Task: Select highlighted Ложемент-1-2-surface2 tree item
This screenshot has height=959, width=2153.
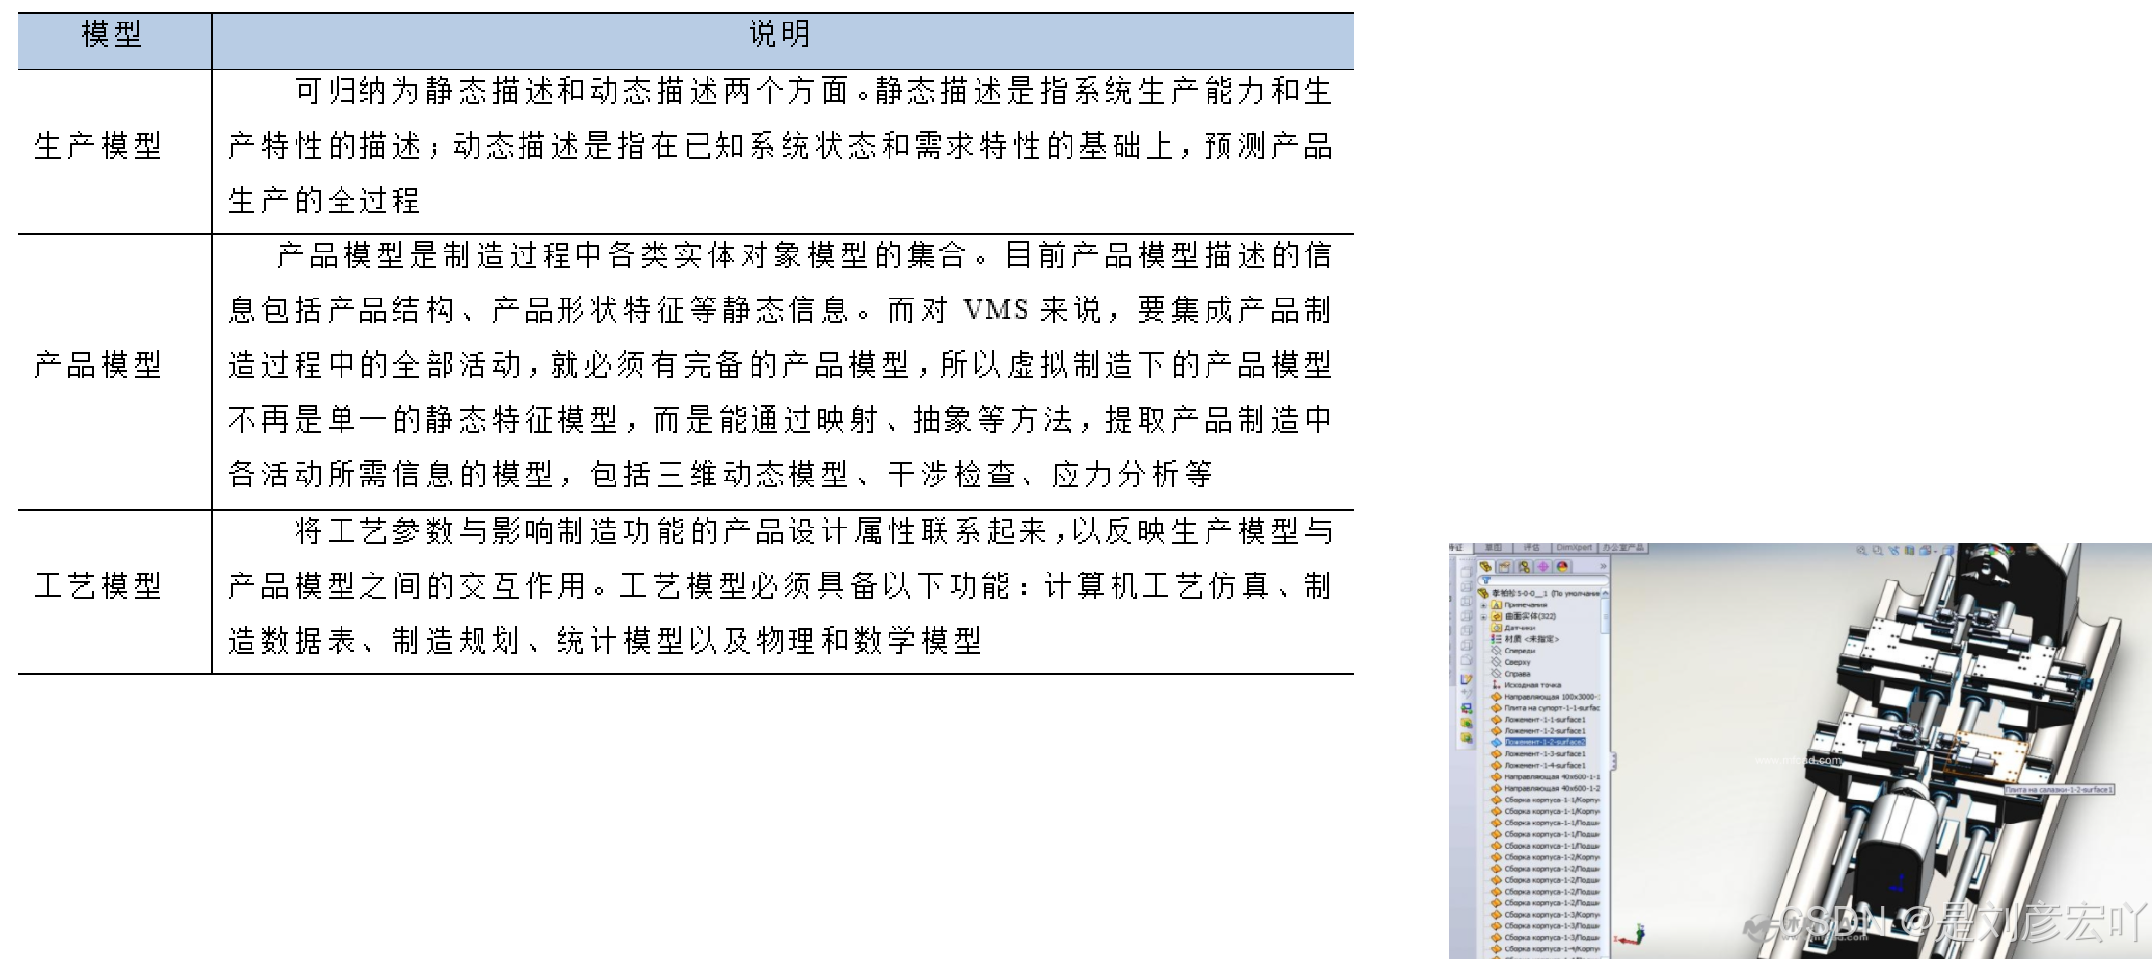Action: 1539,742
